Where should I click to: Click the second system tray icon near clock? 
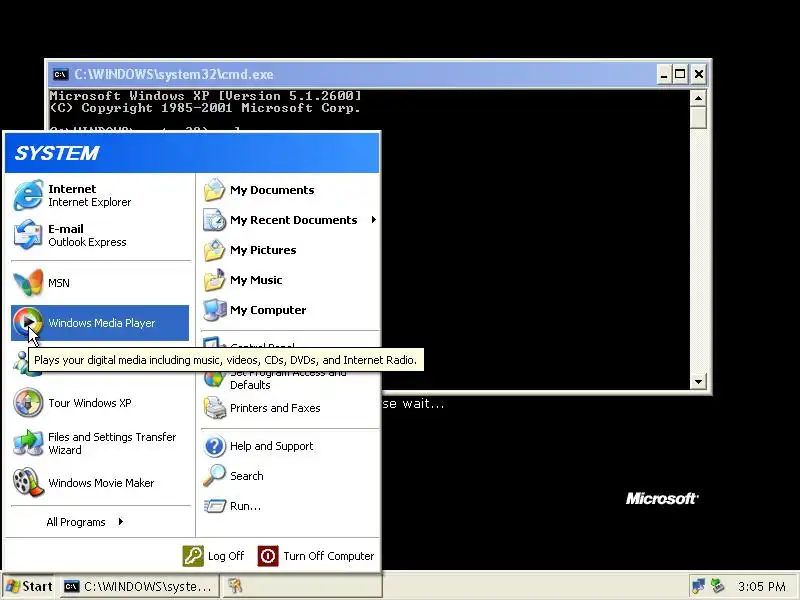(x=717, y=586)
